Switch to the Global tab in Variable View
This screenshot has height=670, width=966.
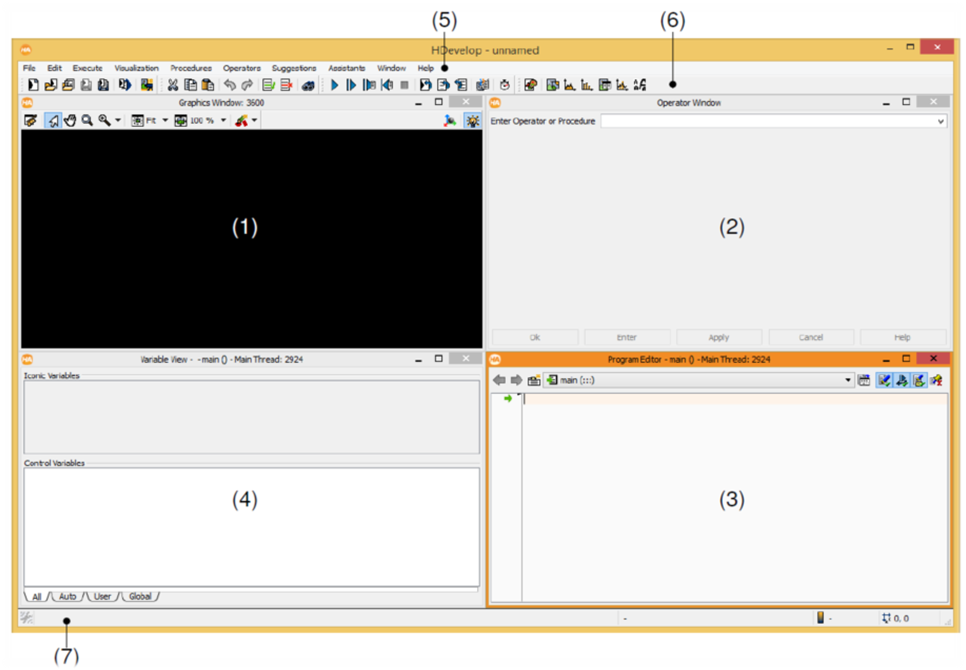(x=140, y=597)
